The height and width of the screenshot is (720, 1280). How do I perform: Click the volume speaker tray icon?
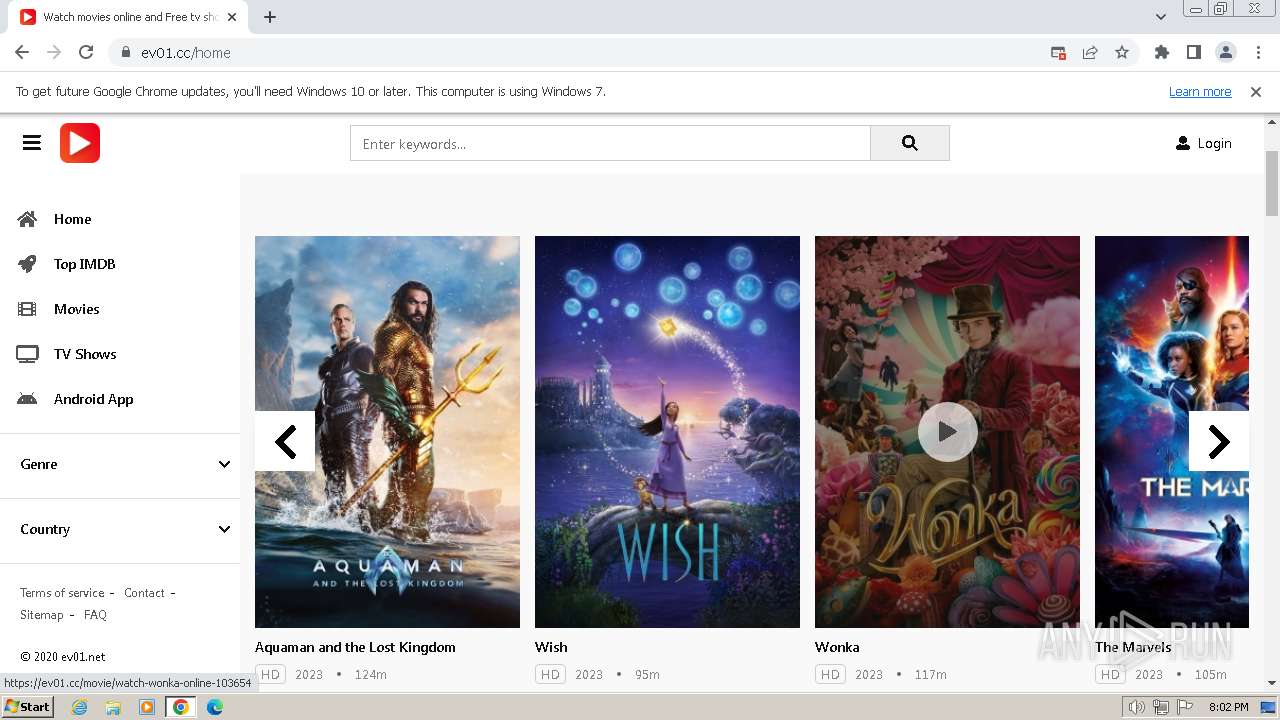pos(1137,707)
